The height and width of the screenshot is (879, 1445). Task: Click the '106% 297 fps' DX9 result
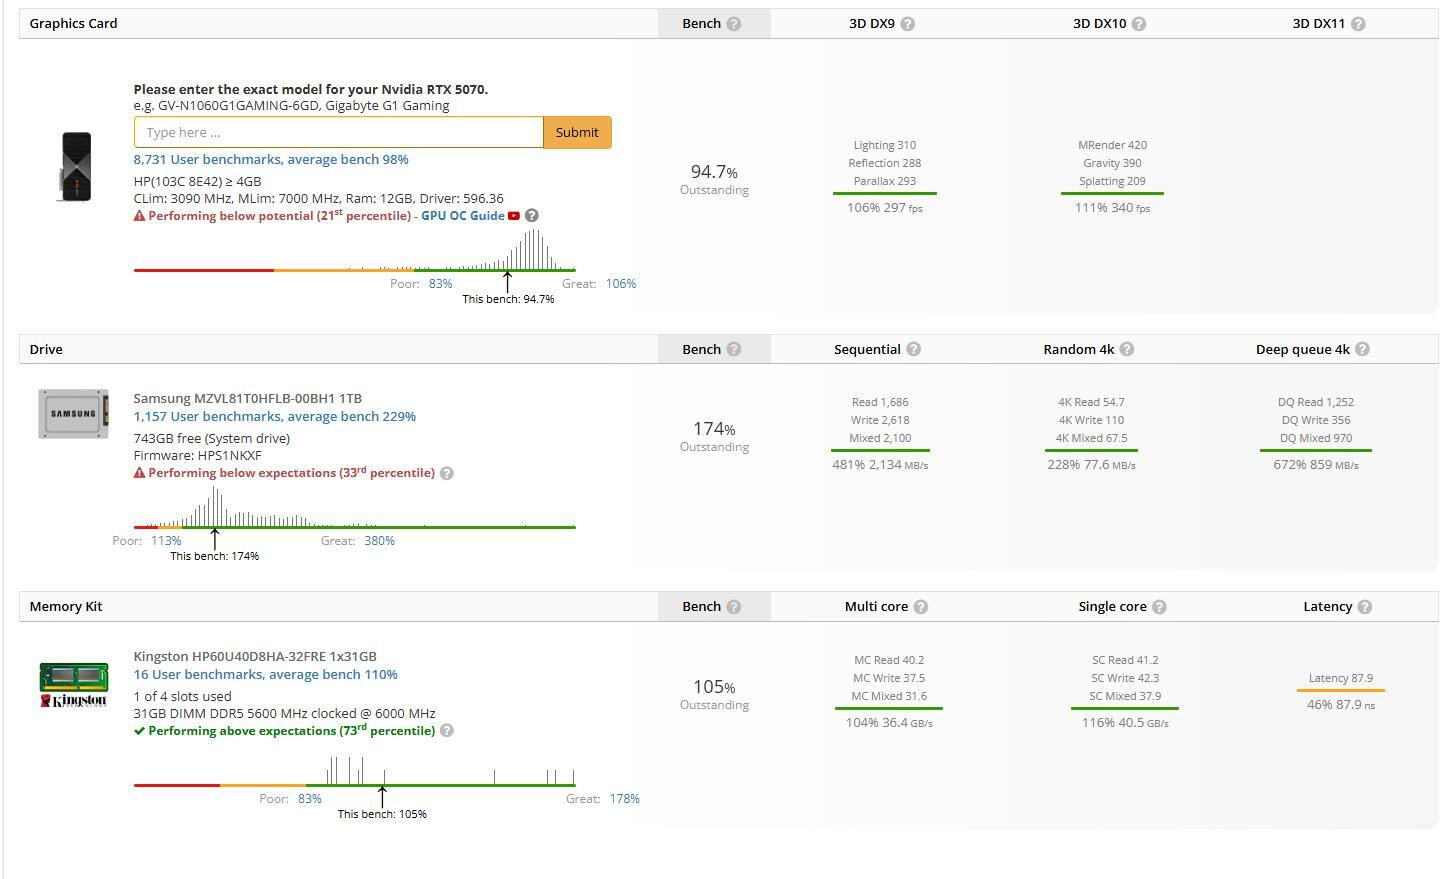(x=885, y=208)
